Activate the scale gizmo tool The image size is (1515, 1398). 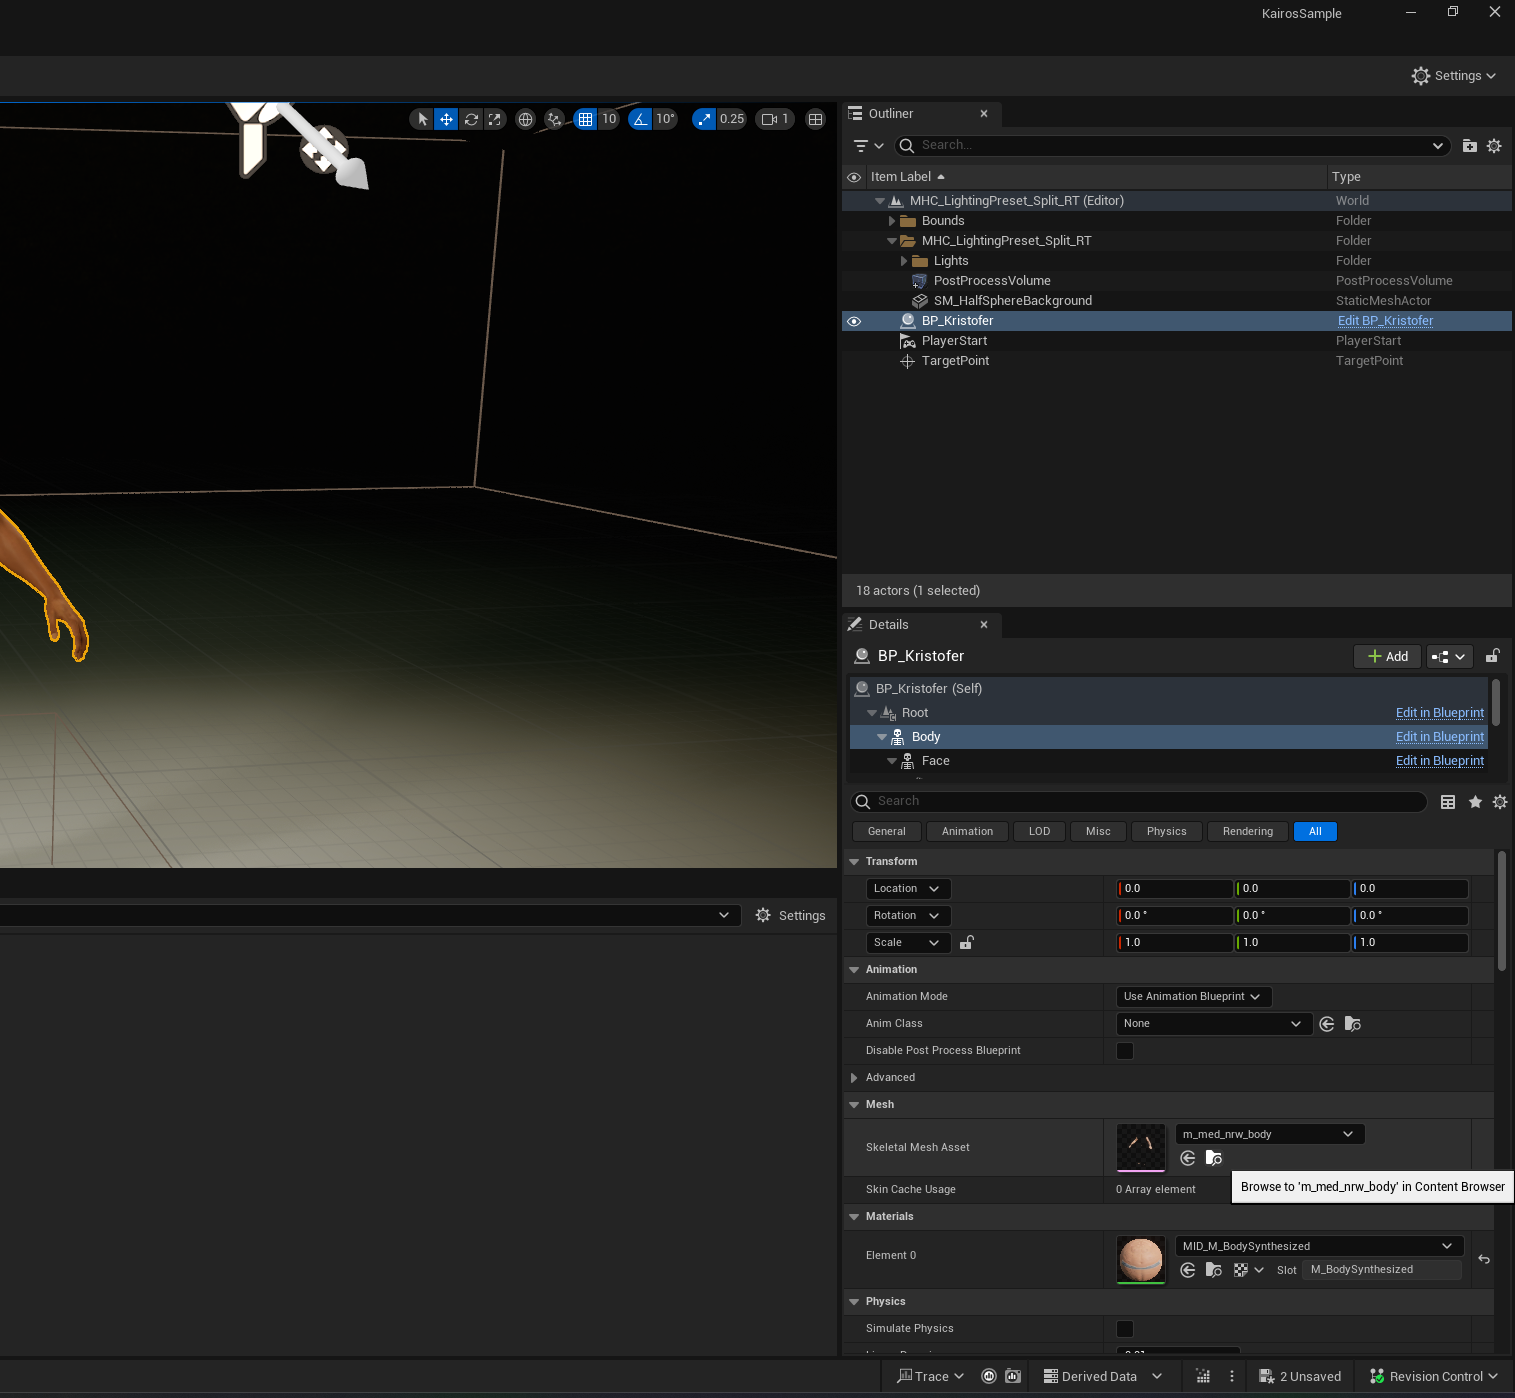pos(495,119)
